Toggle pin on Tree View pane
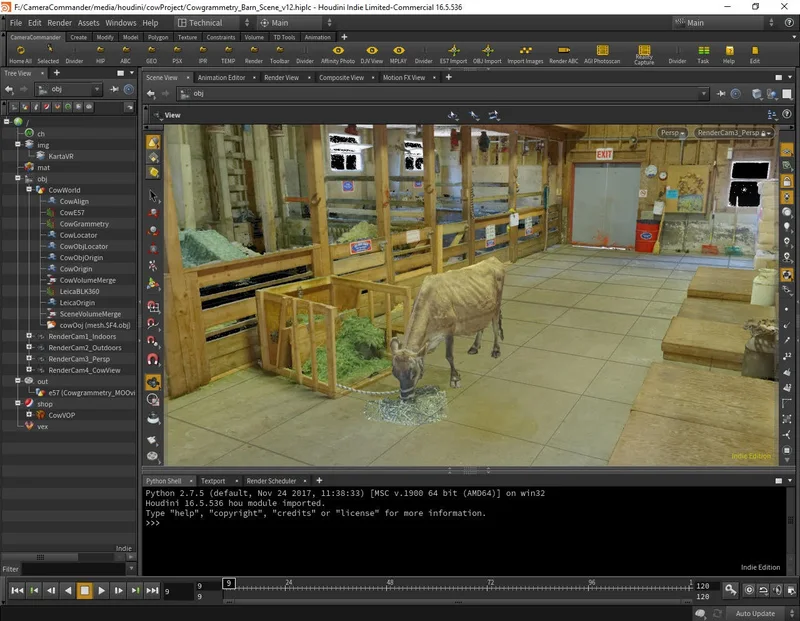800x621 pixels. point(115,89)
